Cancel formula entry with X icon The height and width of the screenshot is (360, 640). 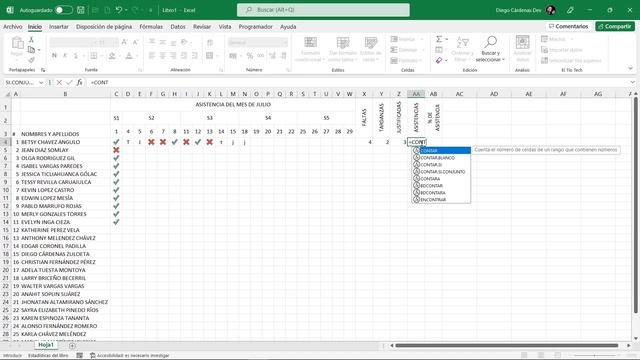(x=59, y=82)
